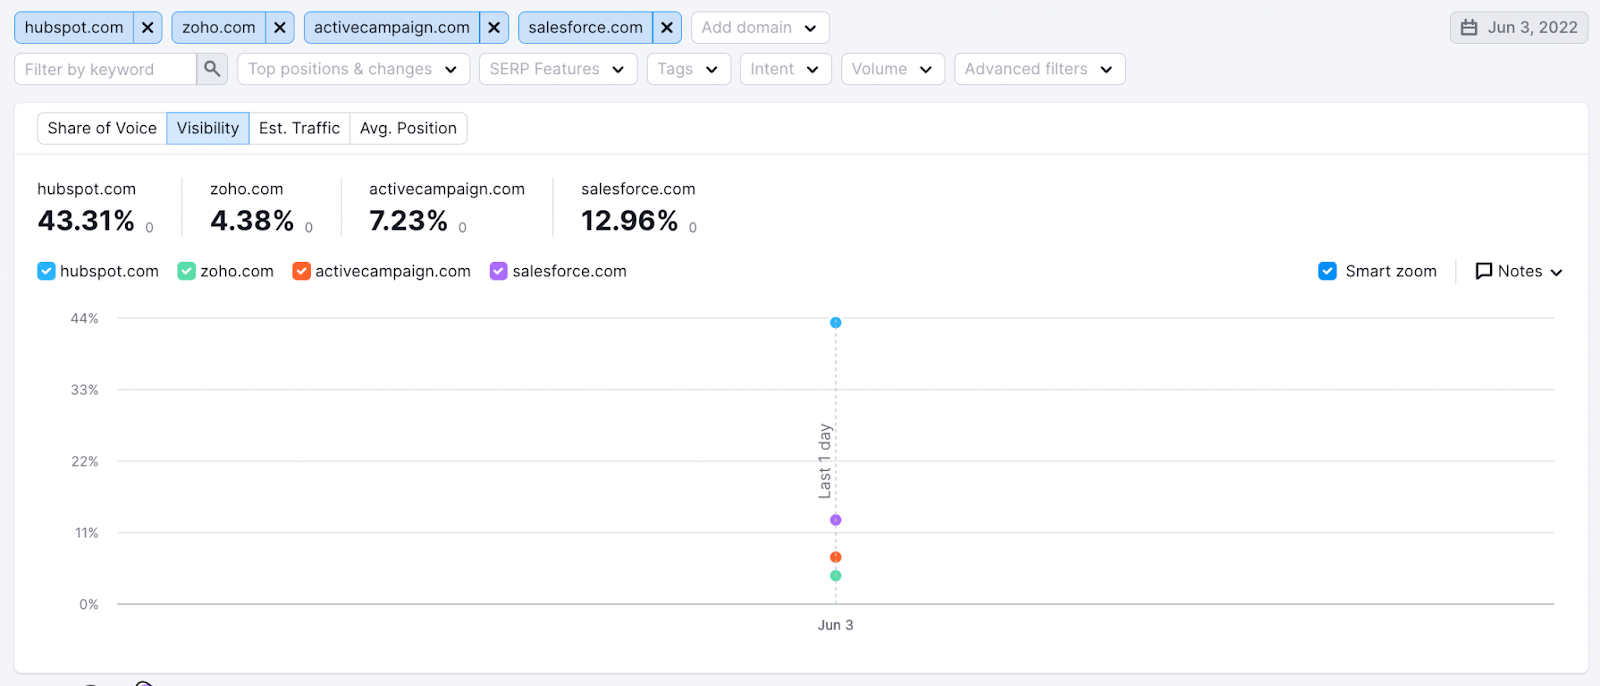The image size is (1600, 686).
Task: Switch to the Share of Voice tab
Action: [x=102, y=128]
